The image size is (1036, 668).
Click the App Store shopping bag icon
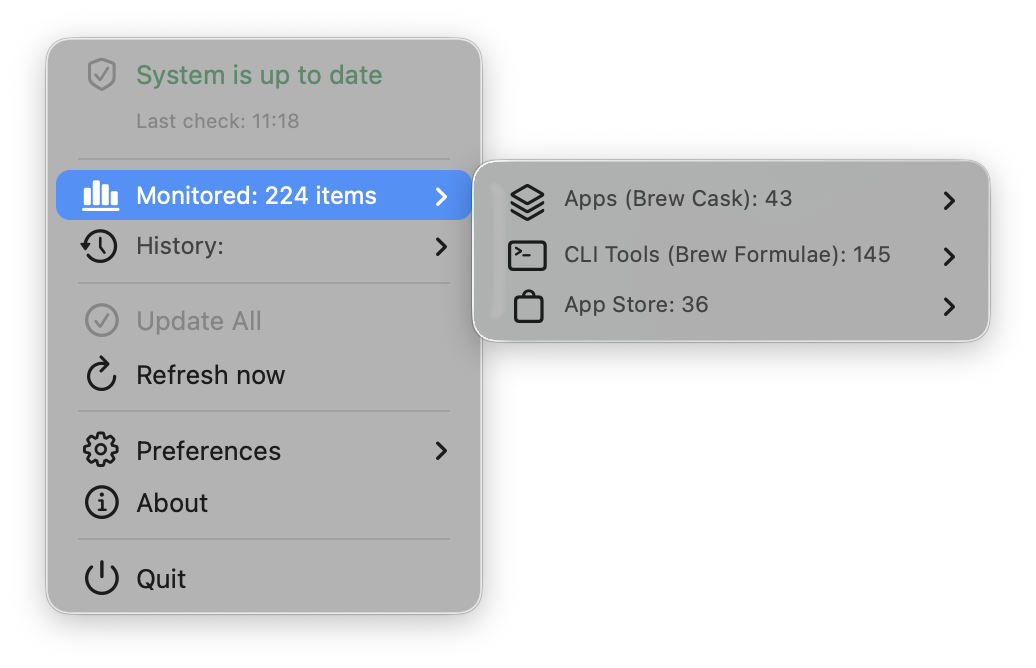[528, 306]
